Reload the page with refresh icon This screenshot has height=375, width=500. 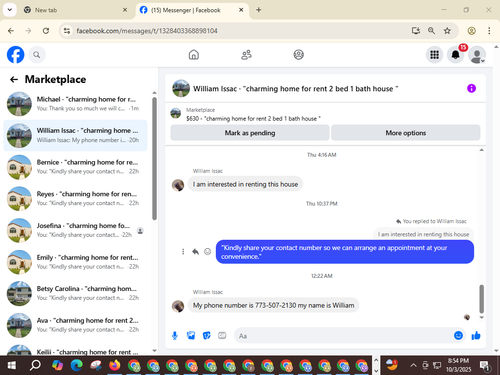(46, 31)
